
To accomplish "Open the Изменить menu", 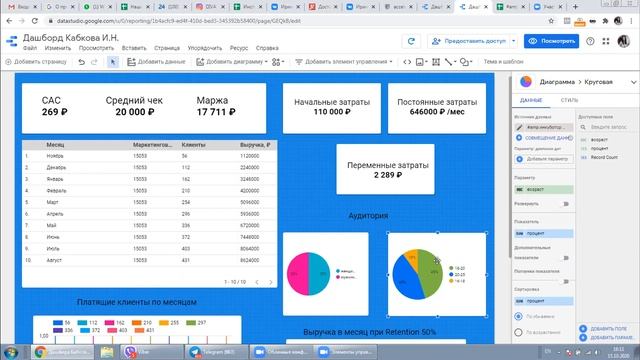I will tap(58, 48).
